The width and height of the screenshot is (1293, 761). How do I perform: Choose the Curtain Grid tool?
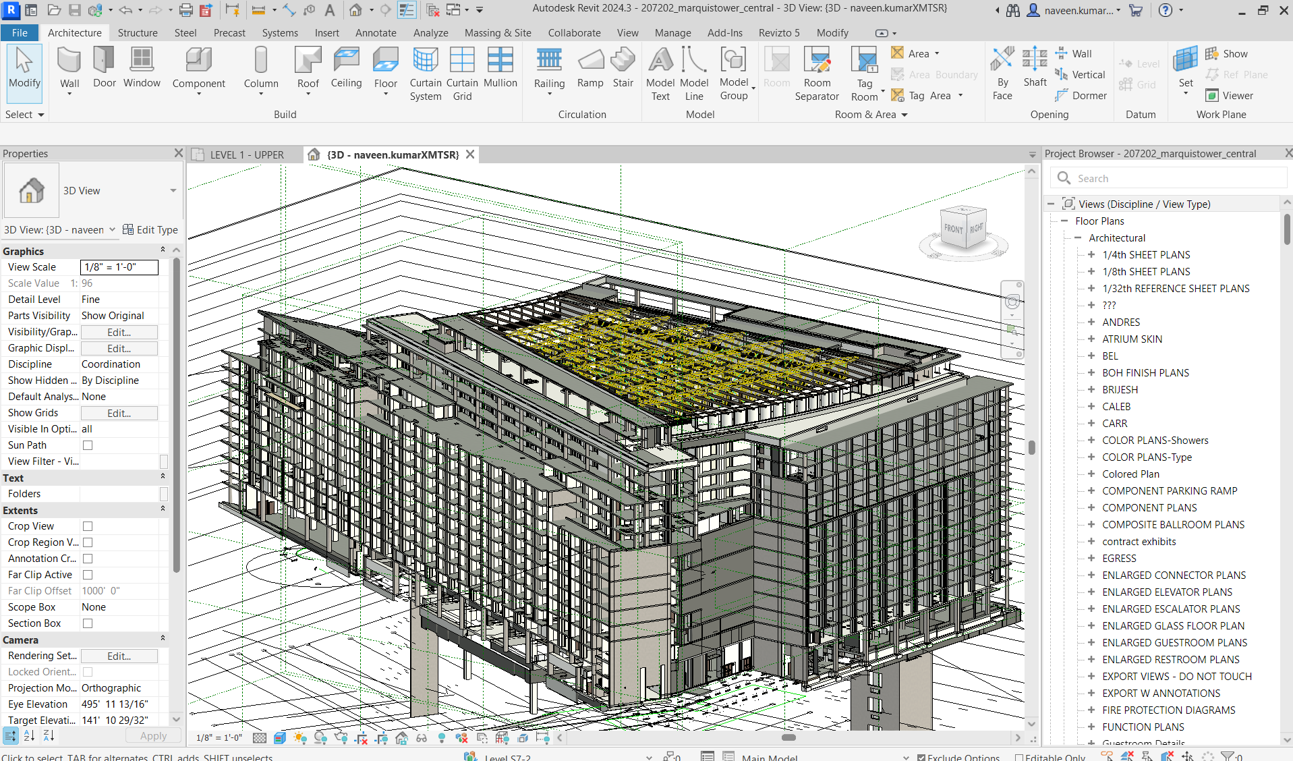click(462, 74)
